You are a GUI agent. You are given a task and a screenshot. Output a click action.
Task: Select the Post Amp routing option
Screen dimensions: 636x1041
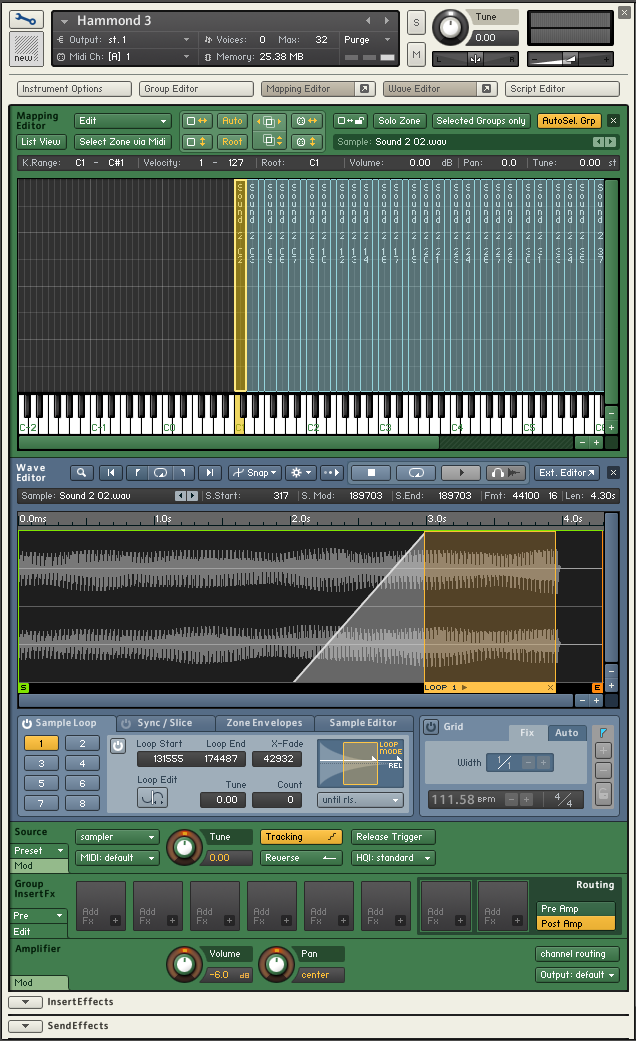coord(576,923)
